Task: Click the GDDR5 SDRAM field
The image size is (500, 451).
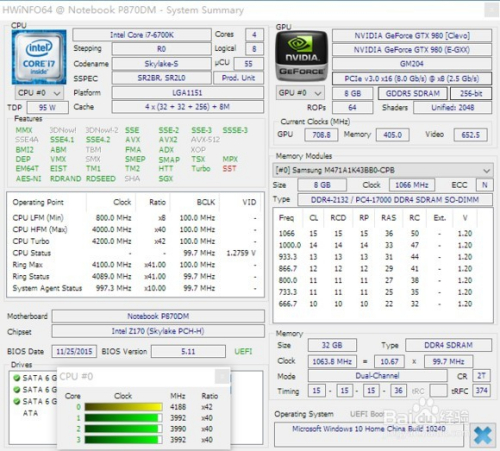Action: [x=413, y=94]
